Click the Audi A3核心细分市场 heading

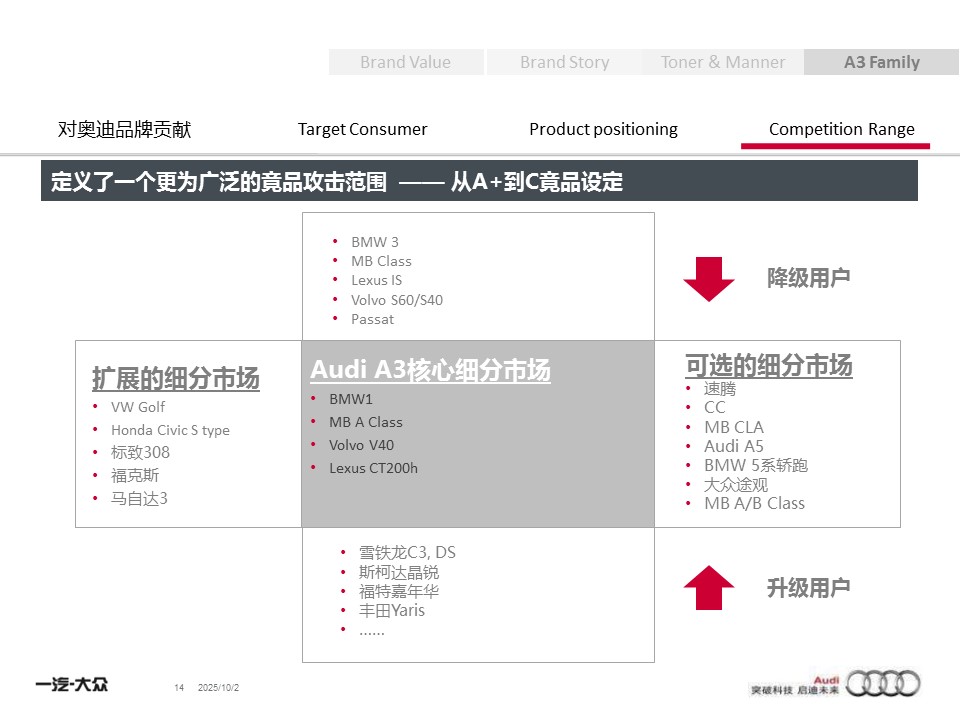coord(430,370)
